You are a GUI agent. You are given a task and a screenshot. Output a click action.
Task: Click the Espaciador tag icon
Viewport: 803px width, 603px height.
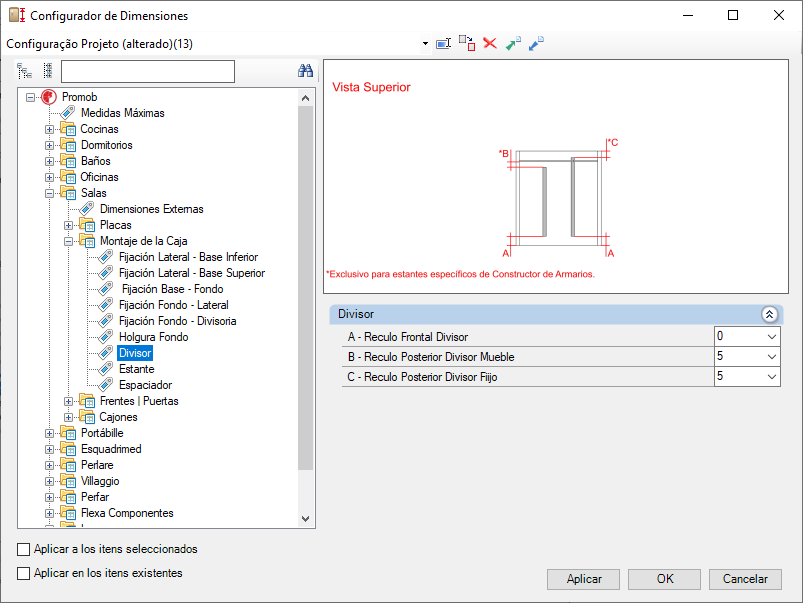point(105,385)
